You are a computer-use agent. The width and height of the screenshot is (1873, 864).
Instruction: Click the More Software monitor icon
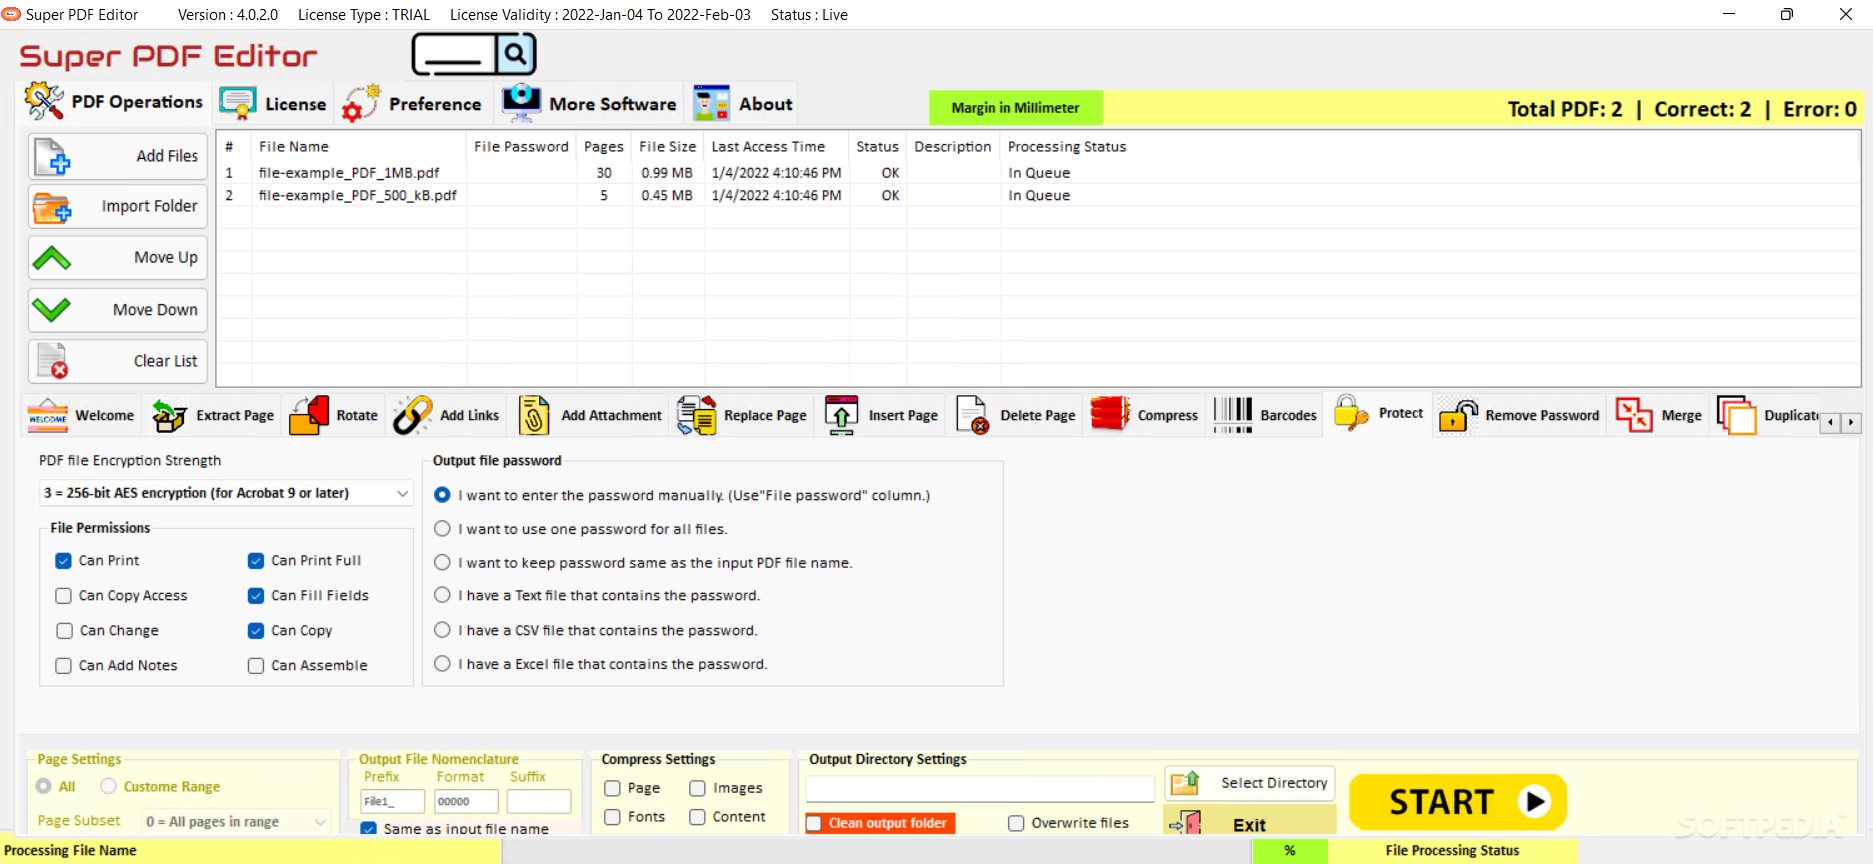(x=521, y=103)
